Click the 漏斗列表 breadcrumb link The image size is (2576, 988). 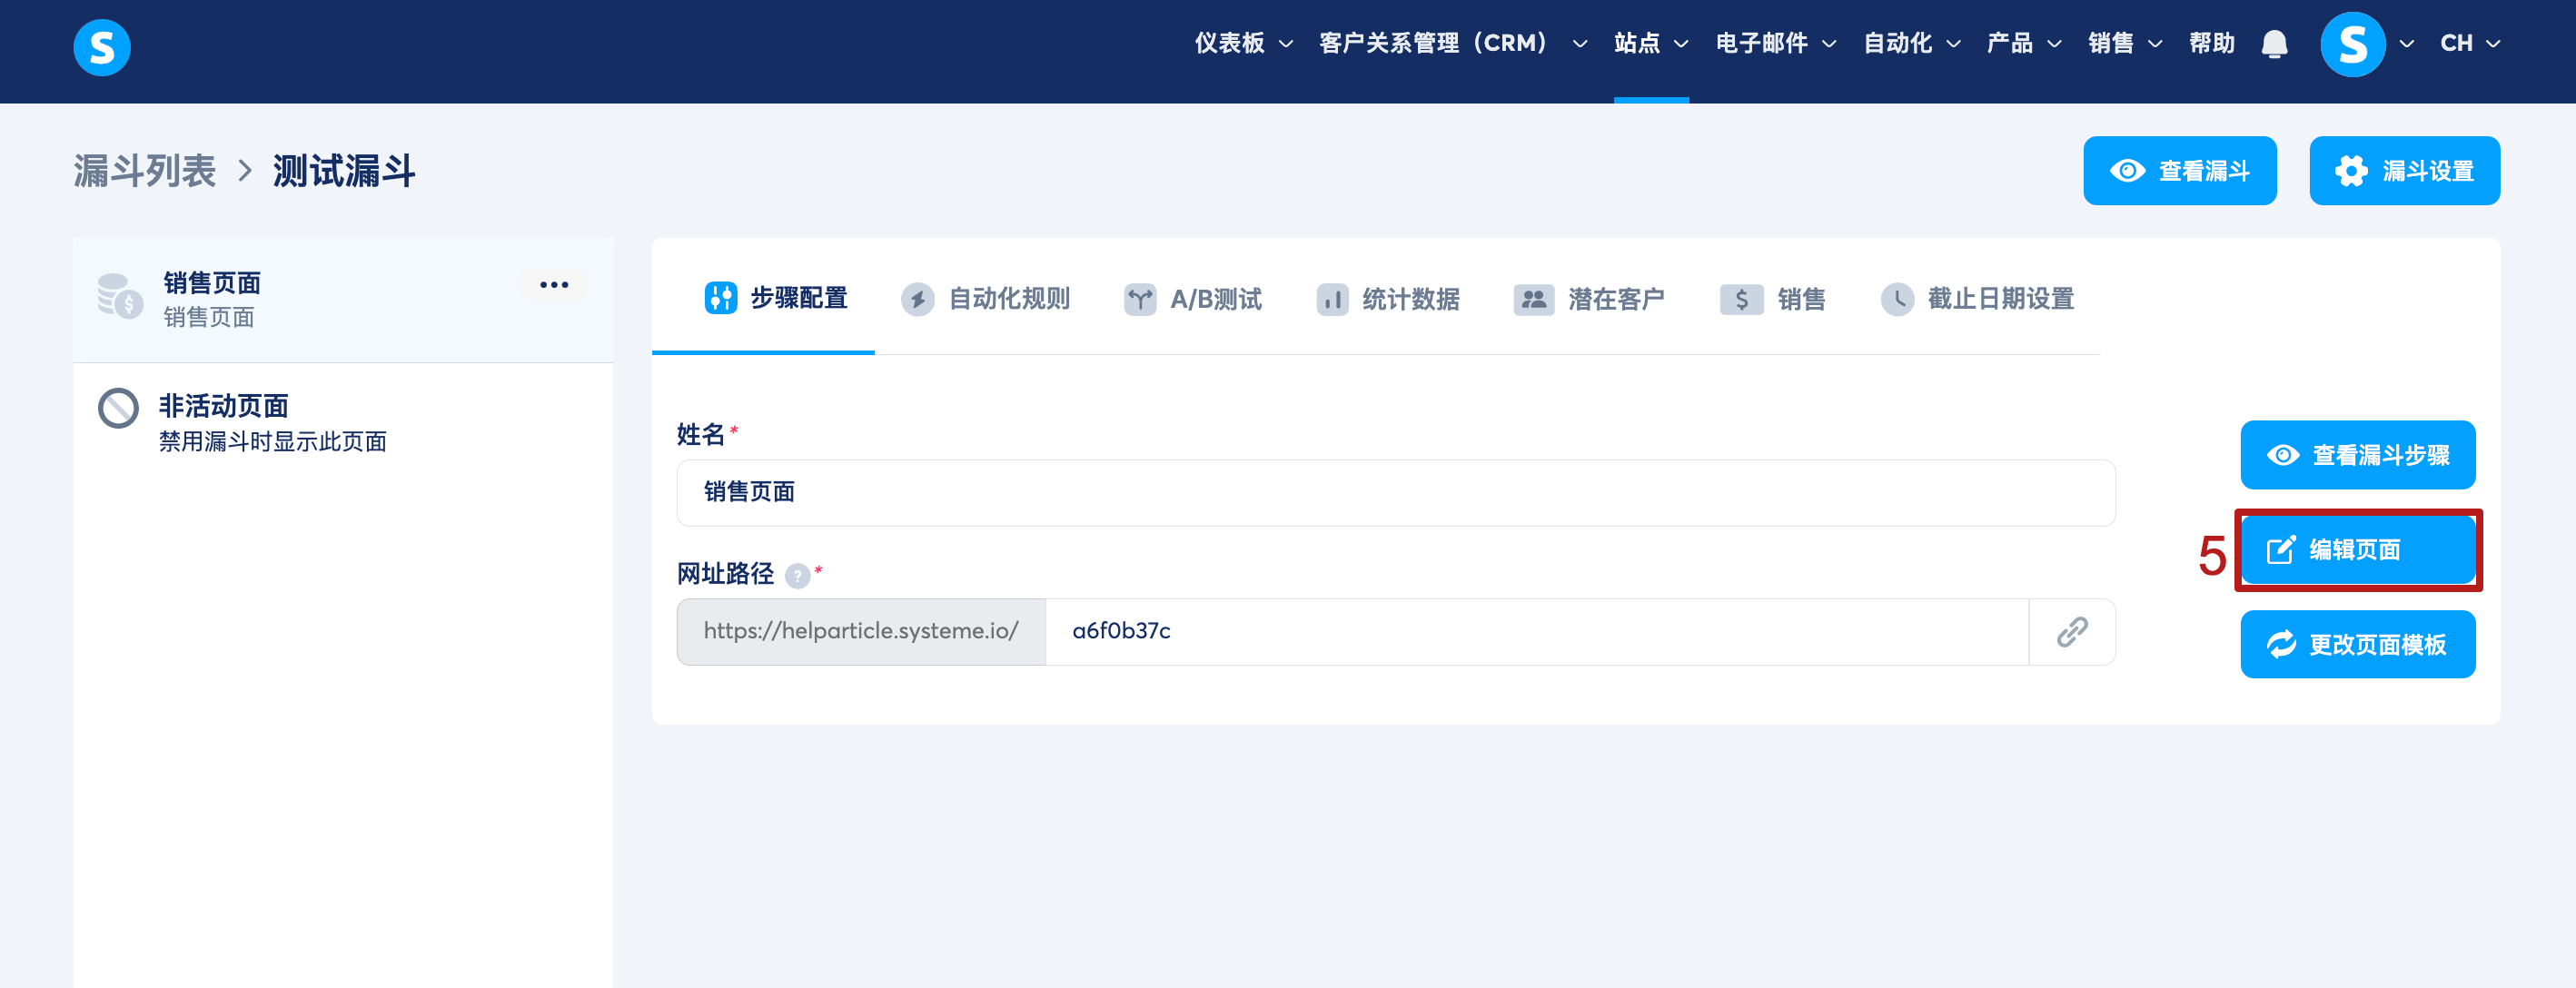pyautogui.click(x=145, y=171)
